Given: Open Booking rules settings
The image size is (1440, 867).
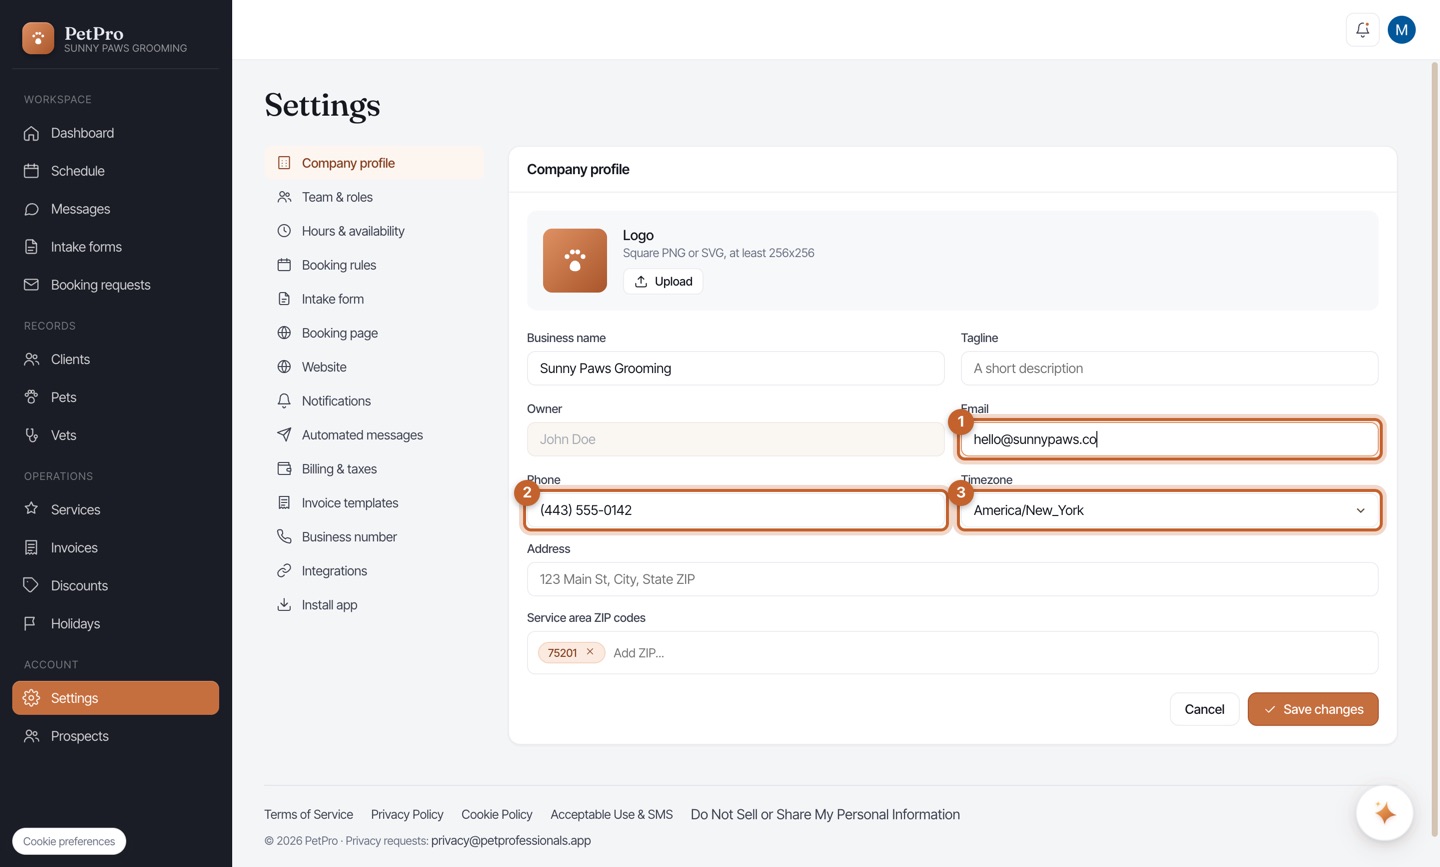Looking at the screenshot, I should coord(374,265).
